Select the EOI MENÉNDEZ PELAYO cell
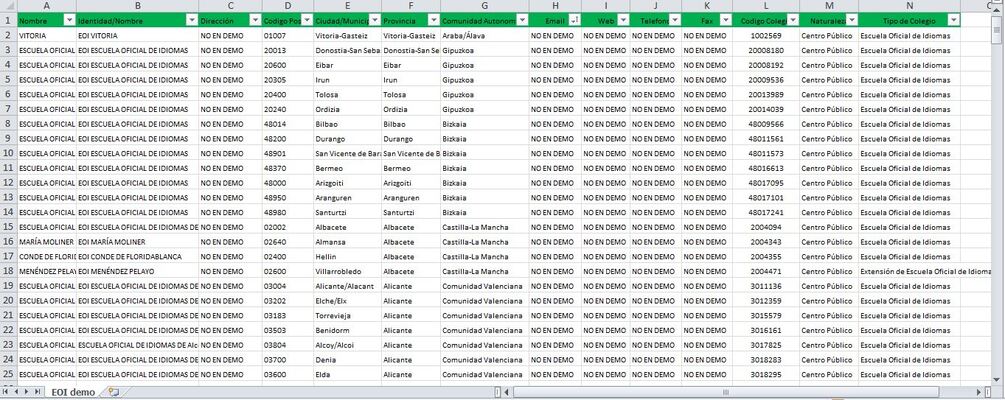The width and height of the screenshot is (1005, 400). (x=137, y=271)
